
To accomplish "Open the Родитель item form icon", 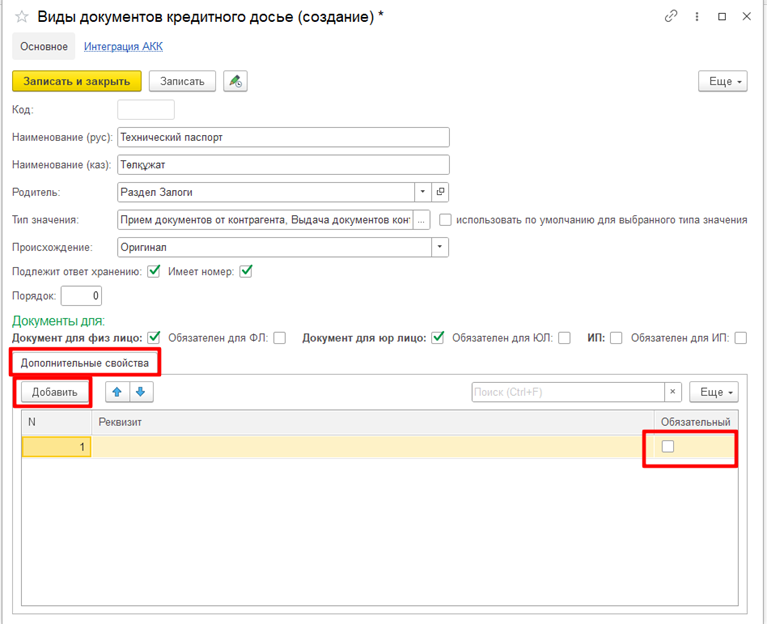I will (x=440, y=192).
